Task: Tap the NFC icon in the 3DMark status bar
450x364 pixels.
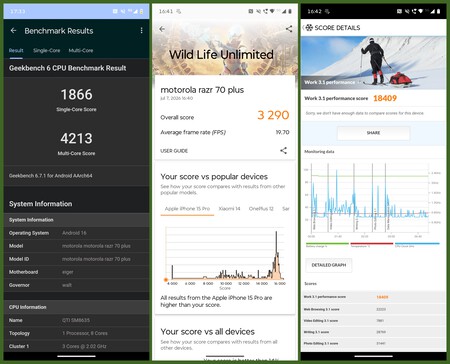Action: click(251, 11)
